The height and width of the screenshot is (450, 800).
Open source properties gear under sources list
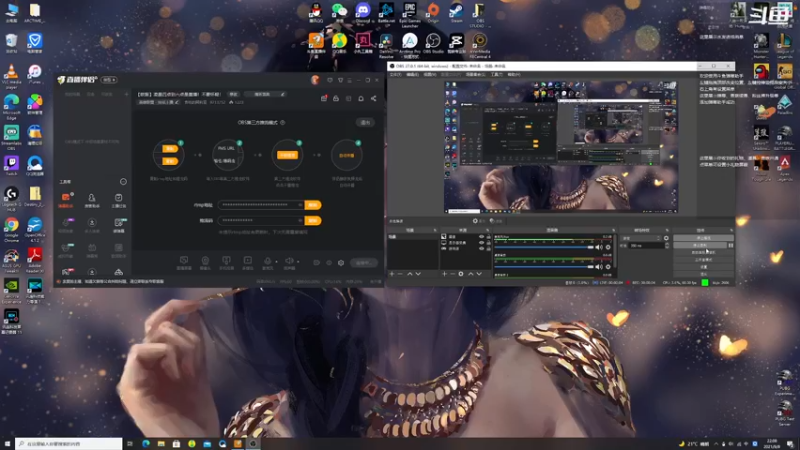pos(461,274)
